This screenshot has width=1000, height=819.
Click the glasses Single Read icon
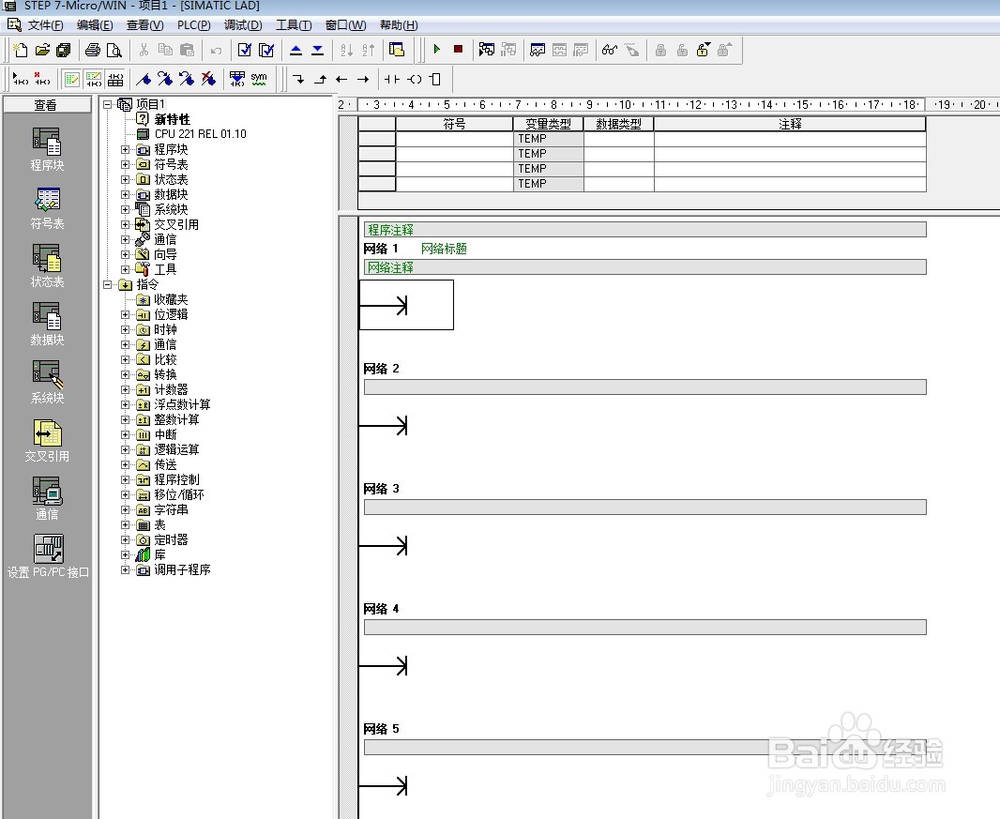tap(609, 50)
